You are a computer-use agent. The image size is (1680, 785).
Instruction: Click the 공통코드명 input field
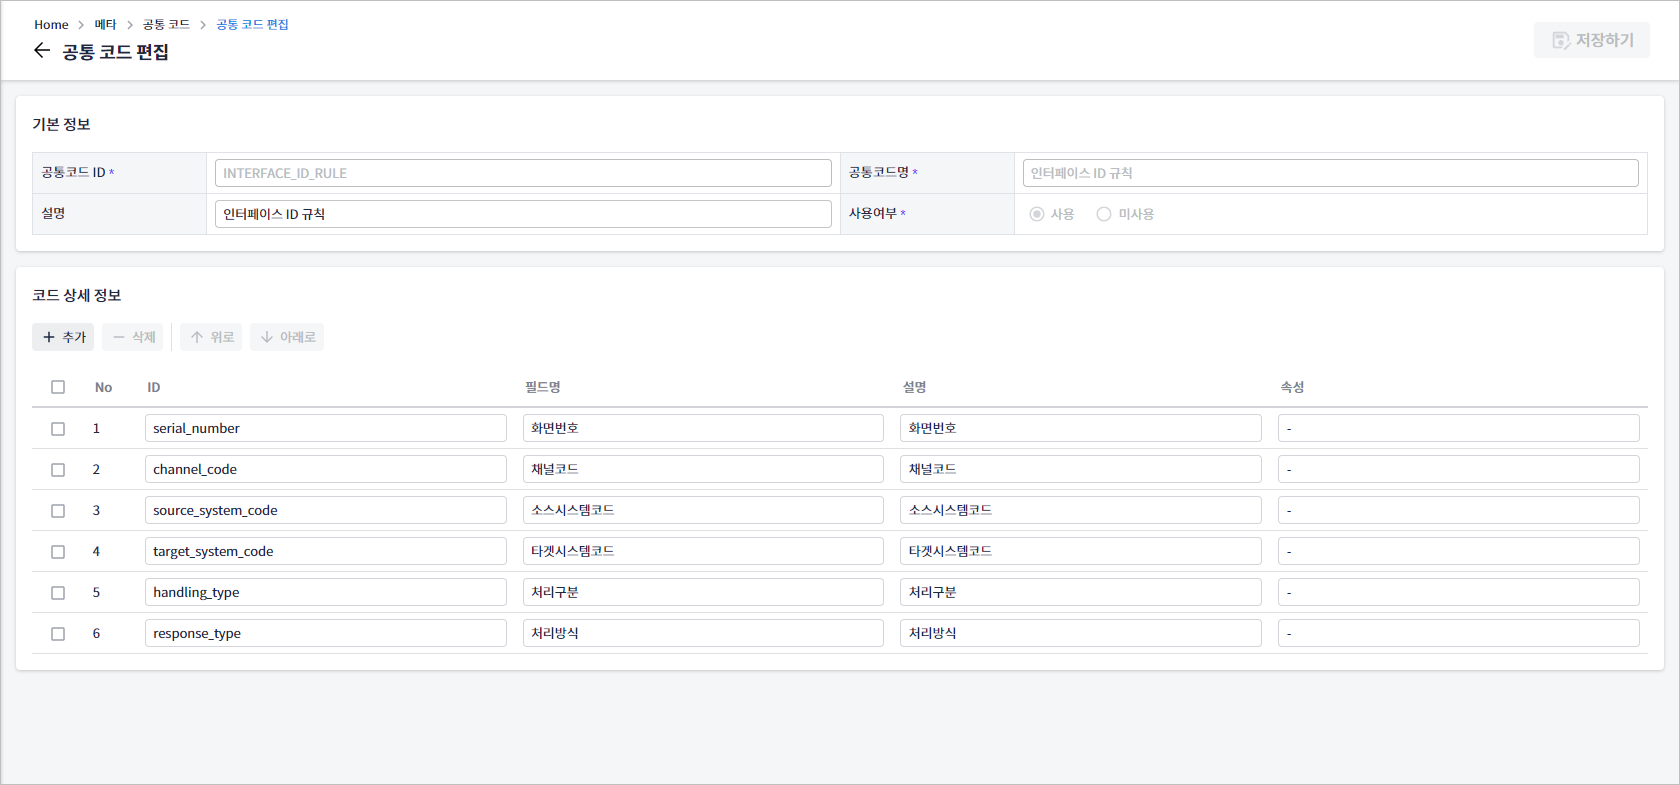[1330, 173]
